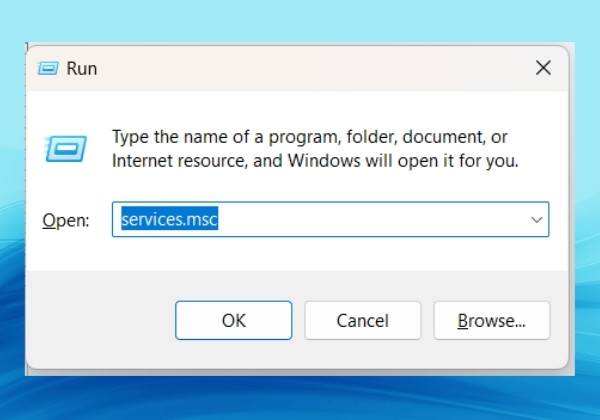
Task: Click the 'Open:' label
Action: pyautogui.click(x=66, y=220)
